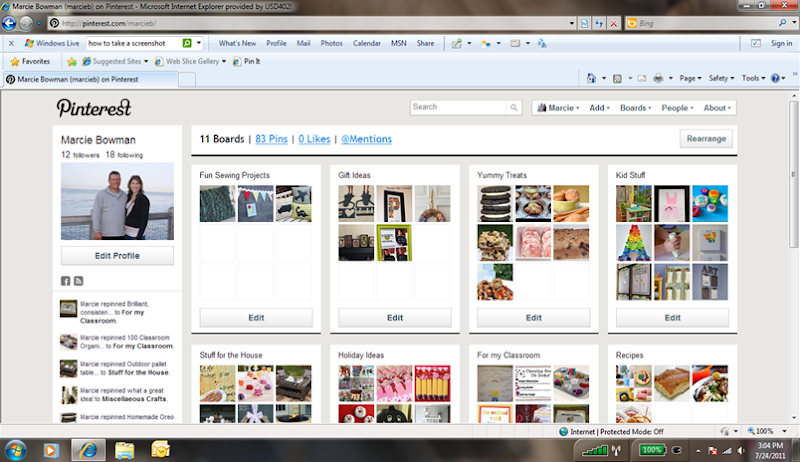Viewport: 800px width, 462px height.
Task: Click the Compatibility View icon in address bar
Action: [x=584, y=23]
